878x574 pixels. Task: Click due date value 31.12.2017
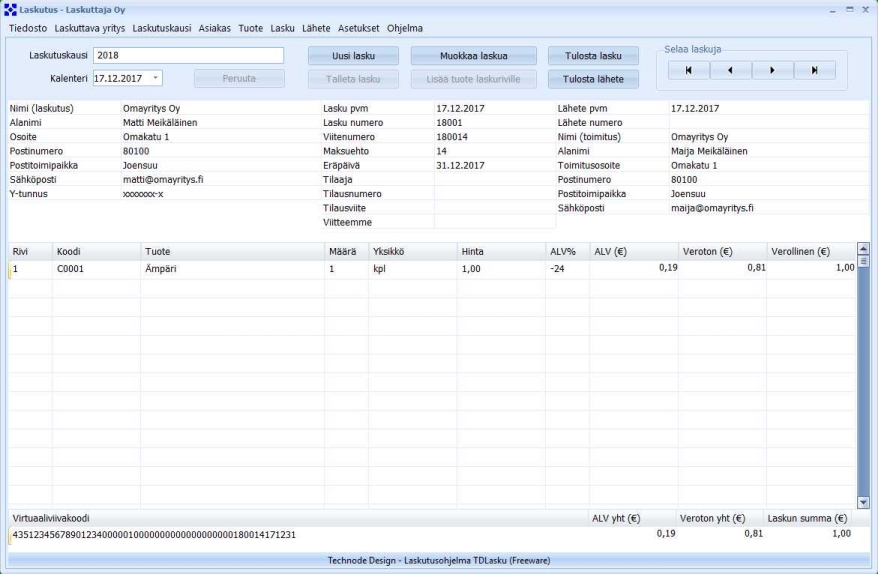(460, 165)
